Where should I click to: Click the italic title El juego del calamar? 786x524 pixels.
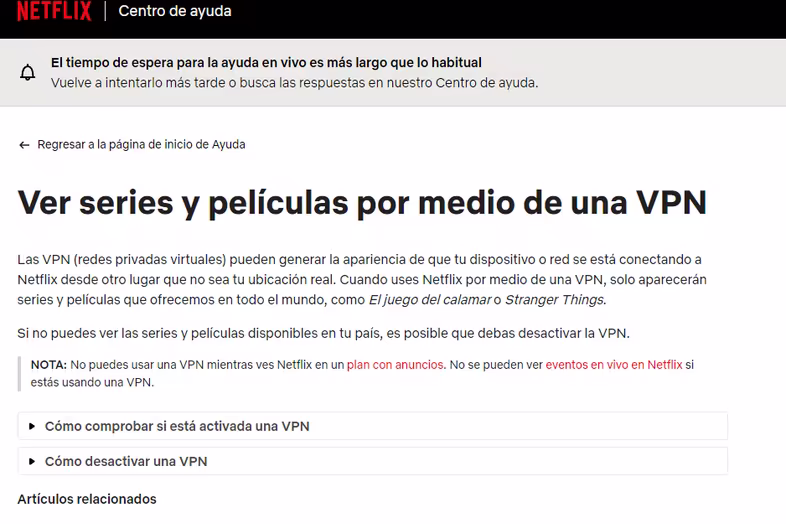[430, 300]
